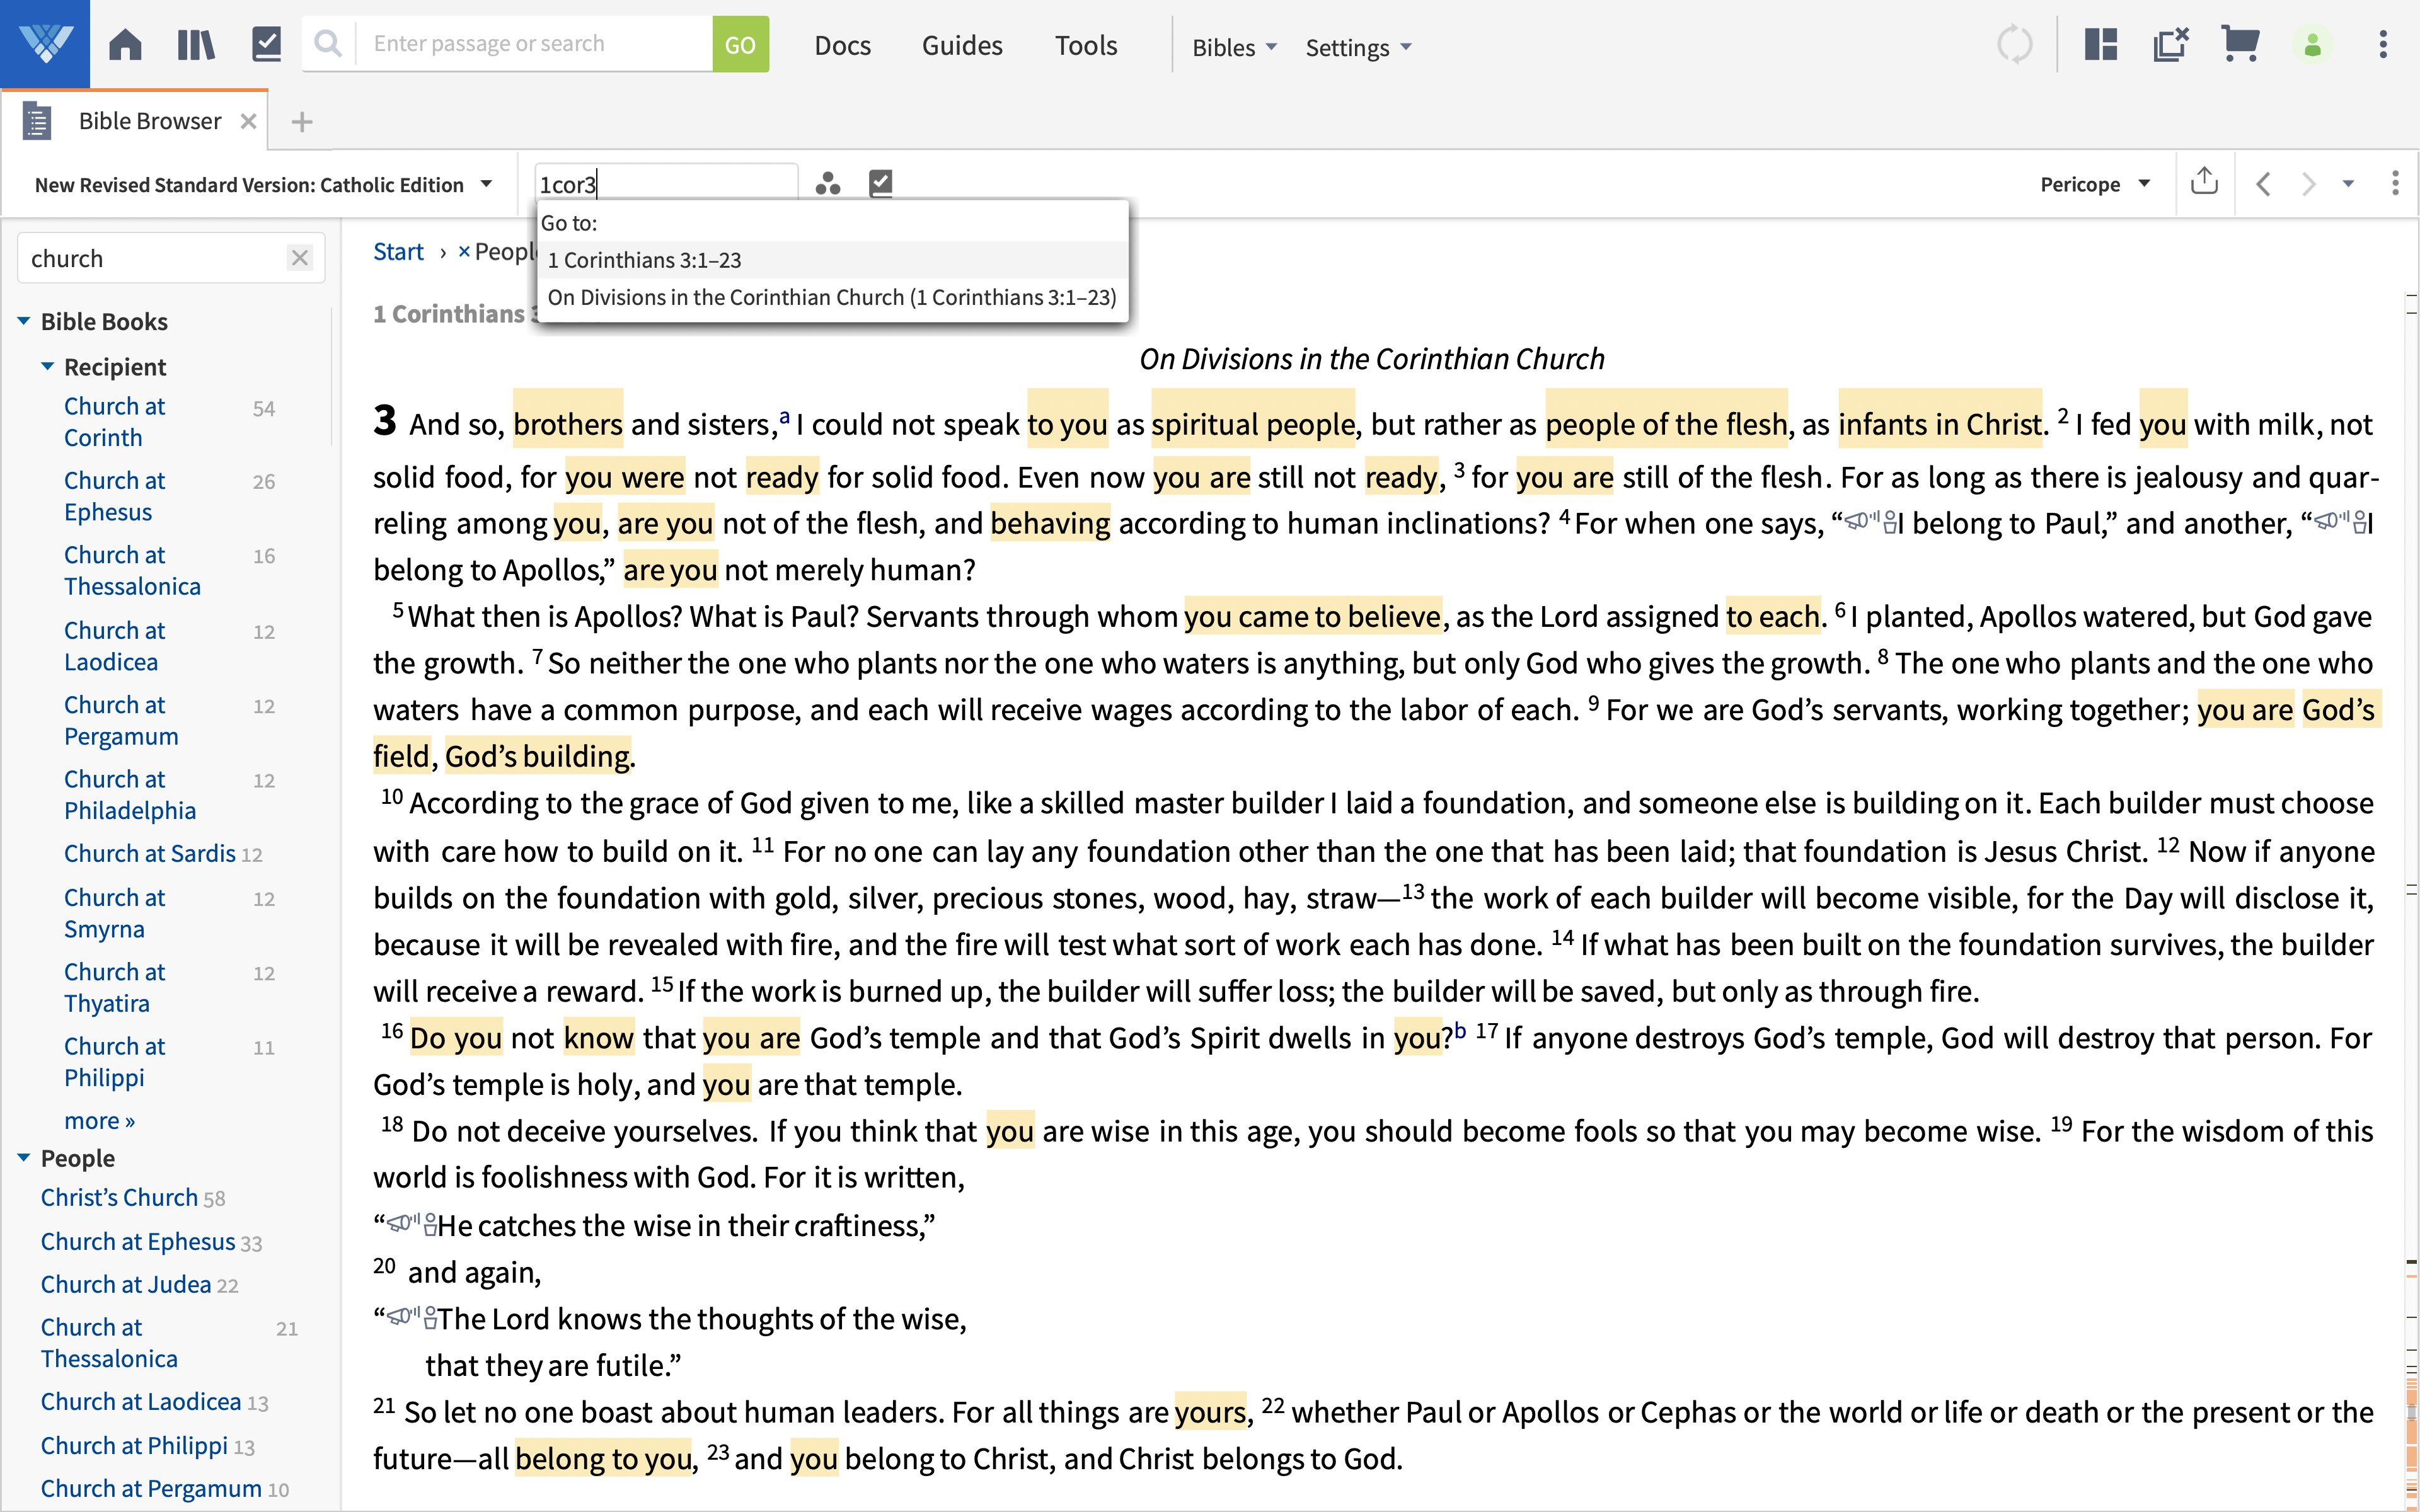
Task: Open the Tools menu
Action: pos(1086,45)
